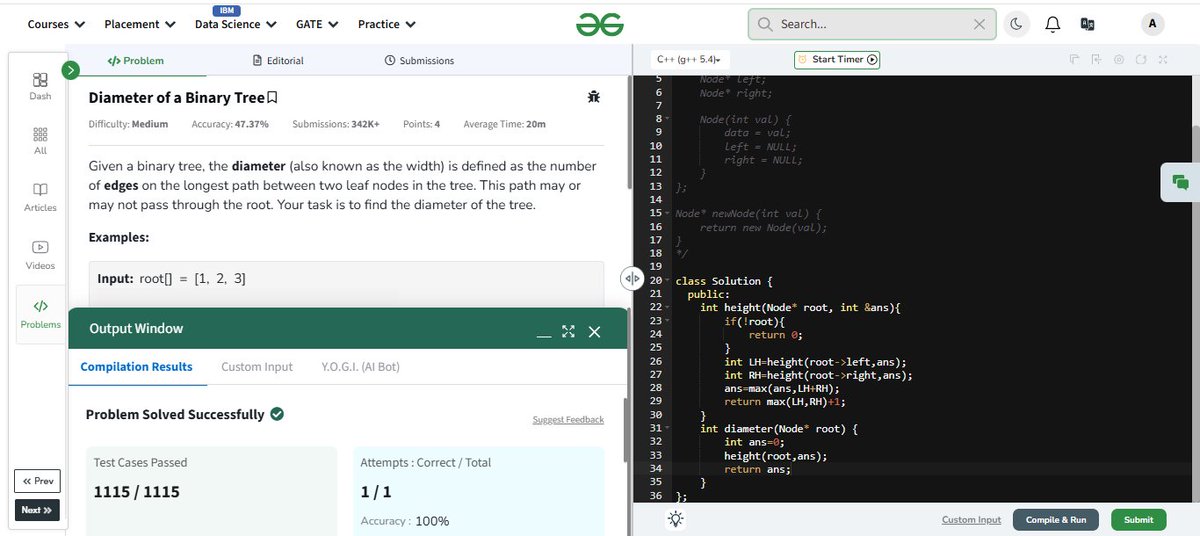
Task: Switch to the Problem tab
Action: pos(136,61)
